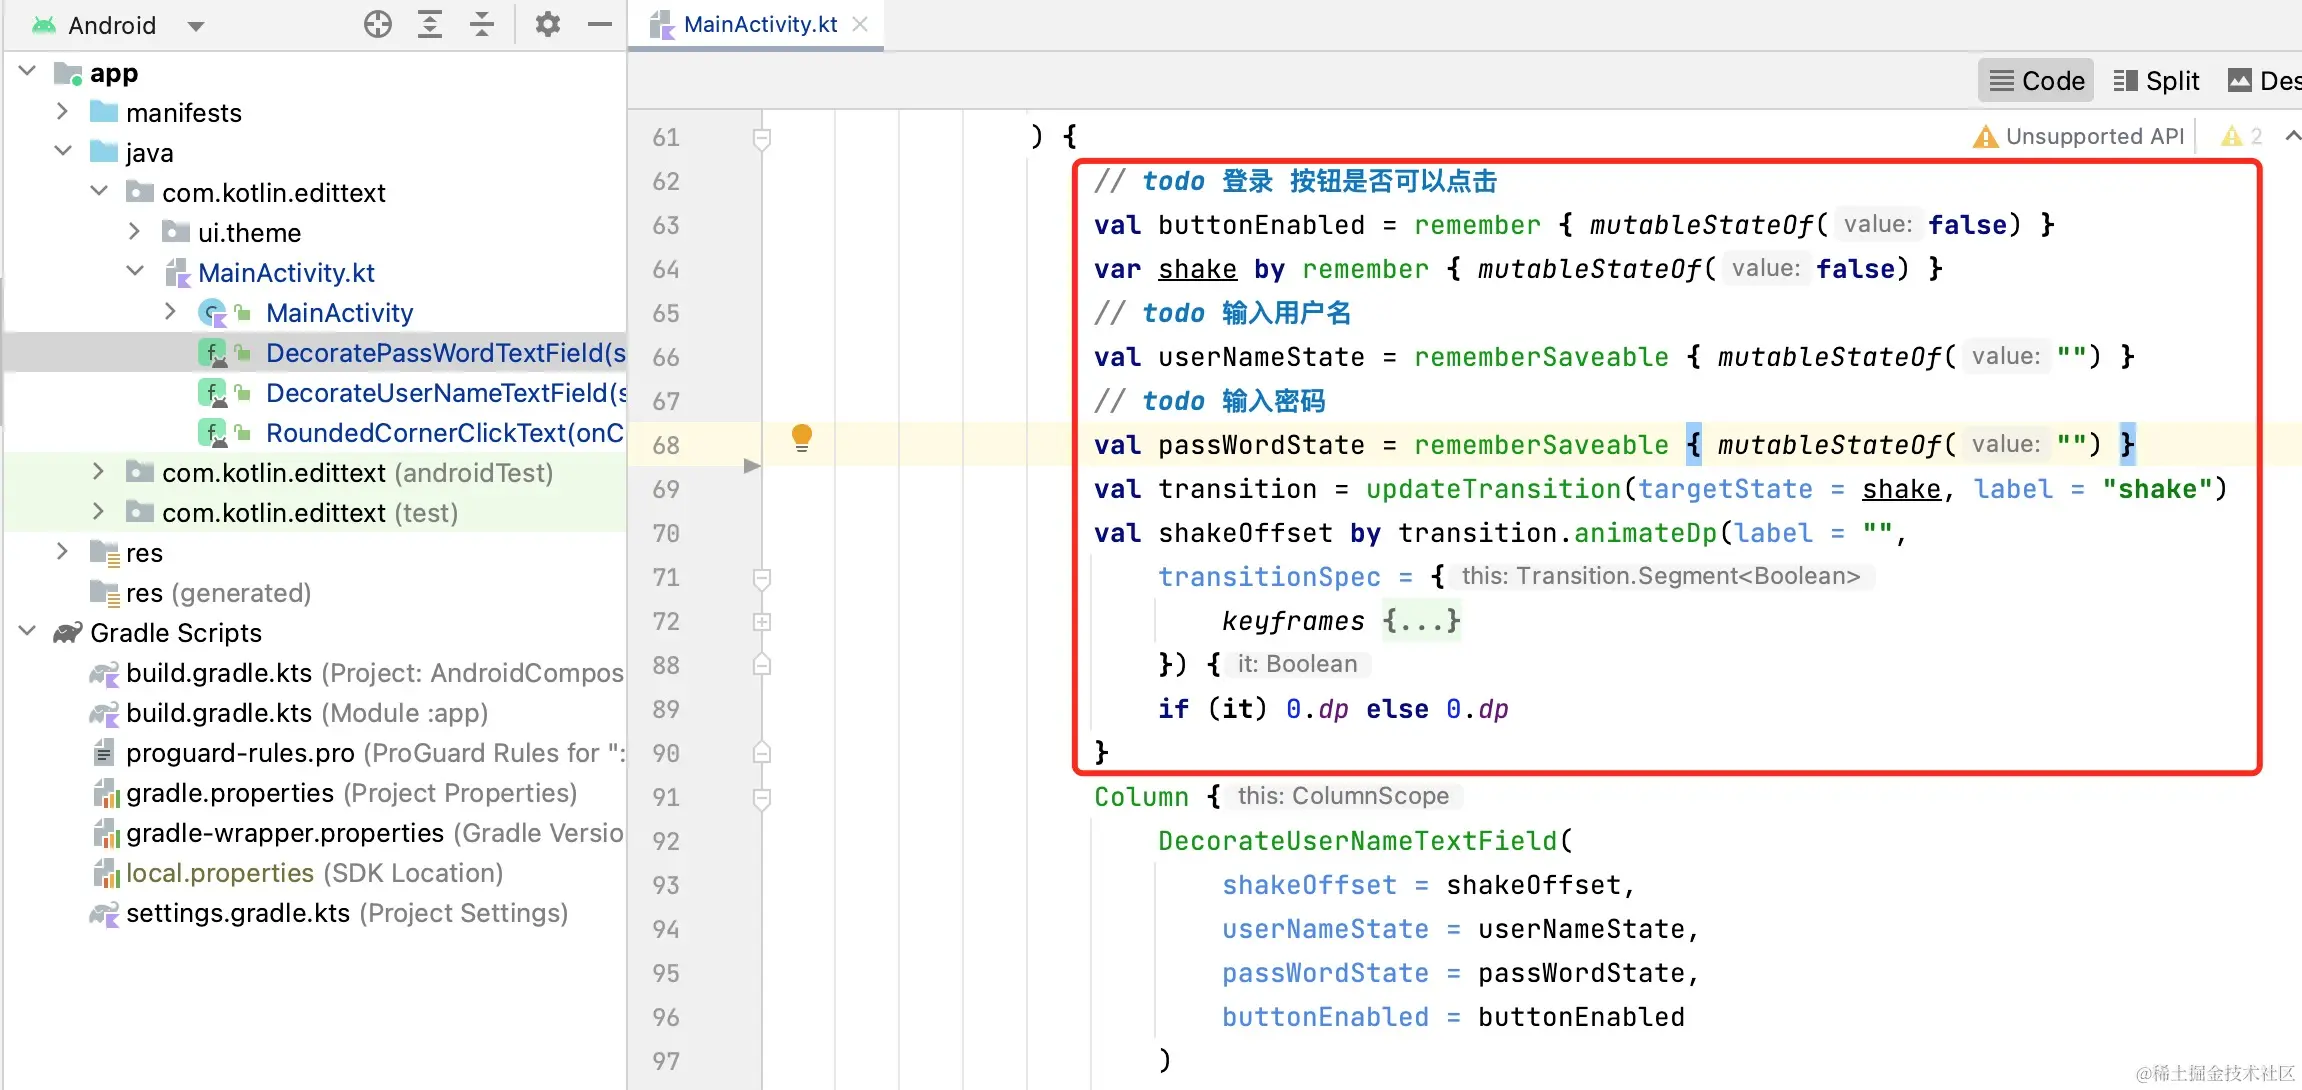This screenshot has height=1090, width=2302.
Task: Toggle the fold marker at line 91 Column
Action: (x=762, y=798)
